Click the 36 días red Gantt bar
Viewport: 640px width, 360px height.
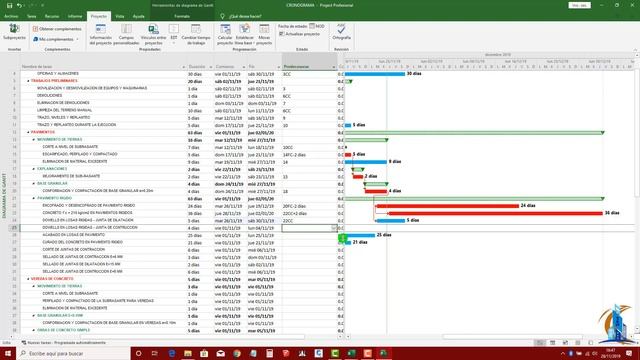click(x=496, y=213)
